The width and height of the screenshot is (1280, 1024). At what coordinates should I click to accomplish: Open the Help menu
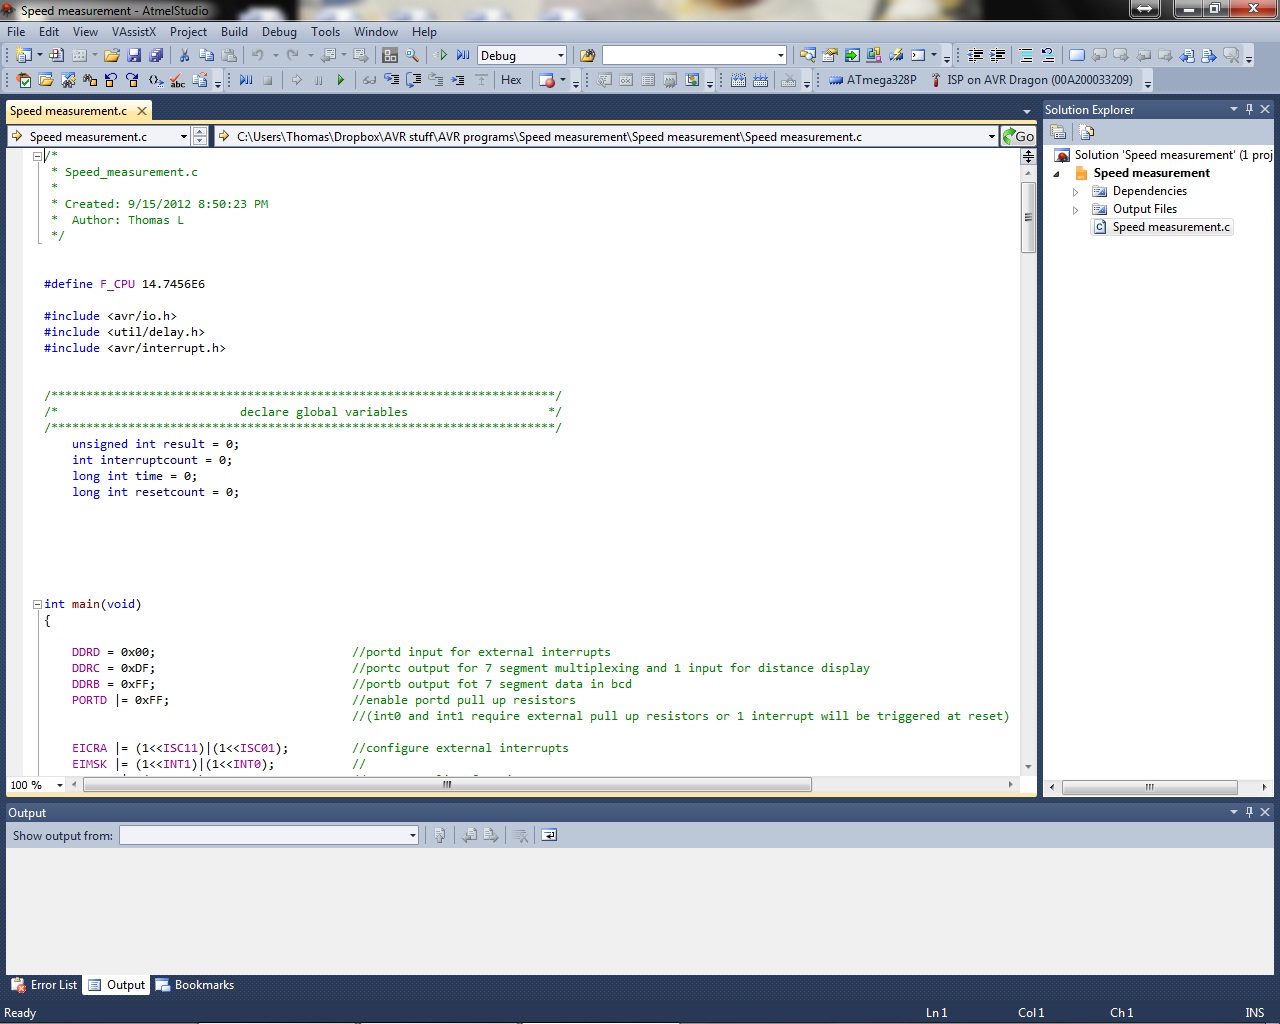[x=424, y=31]
